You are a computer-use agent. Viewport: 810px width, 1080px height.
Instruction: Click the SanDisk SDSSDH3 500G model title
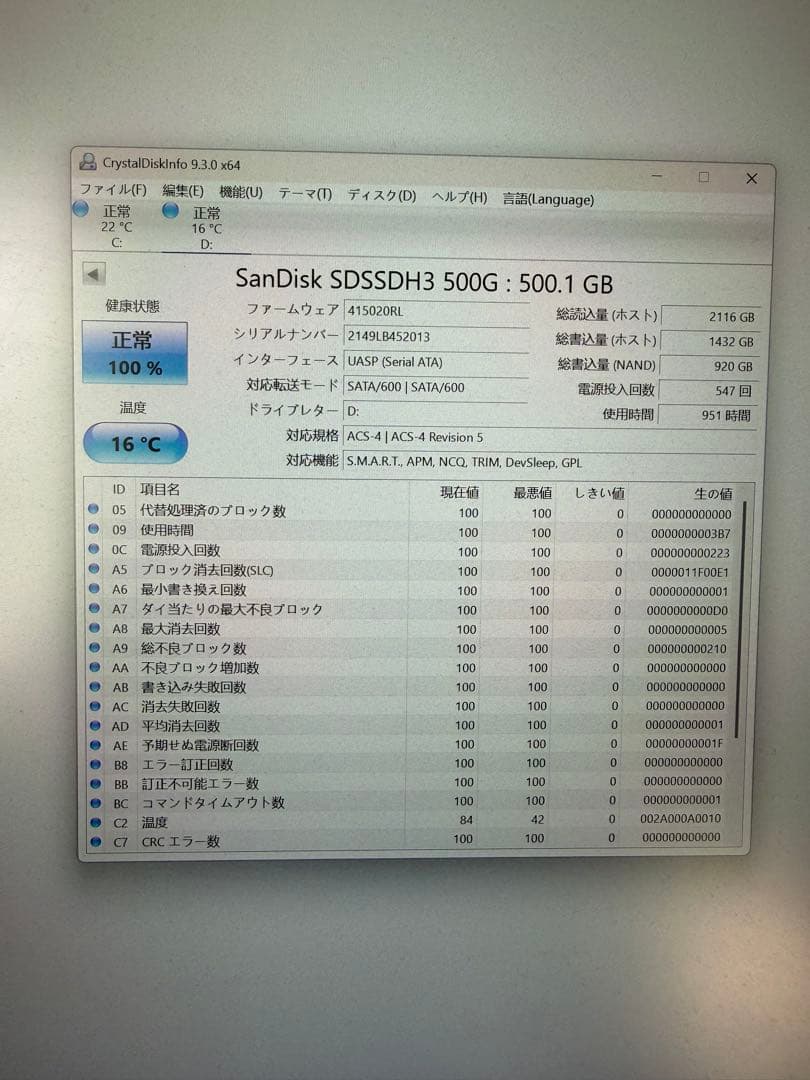pyautogui.click(x=424, y=281)
